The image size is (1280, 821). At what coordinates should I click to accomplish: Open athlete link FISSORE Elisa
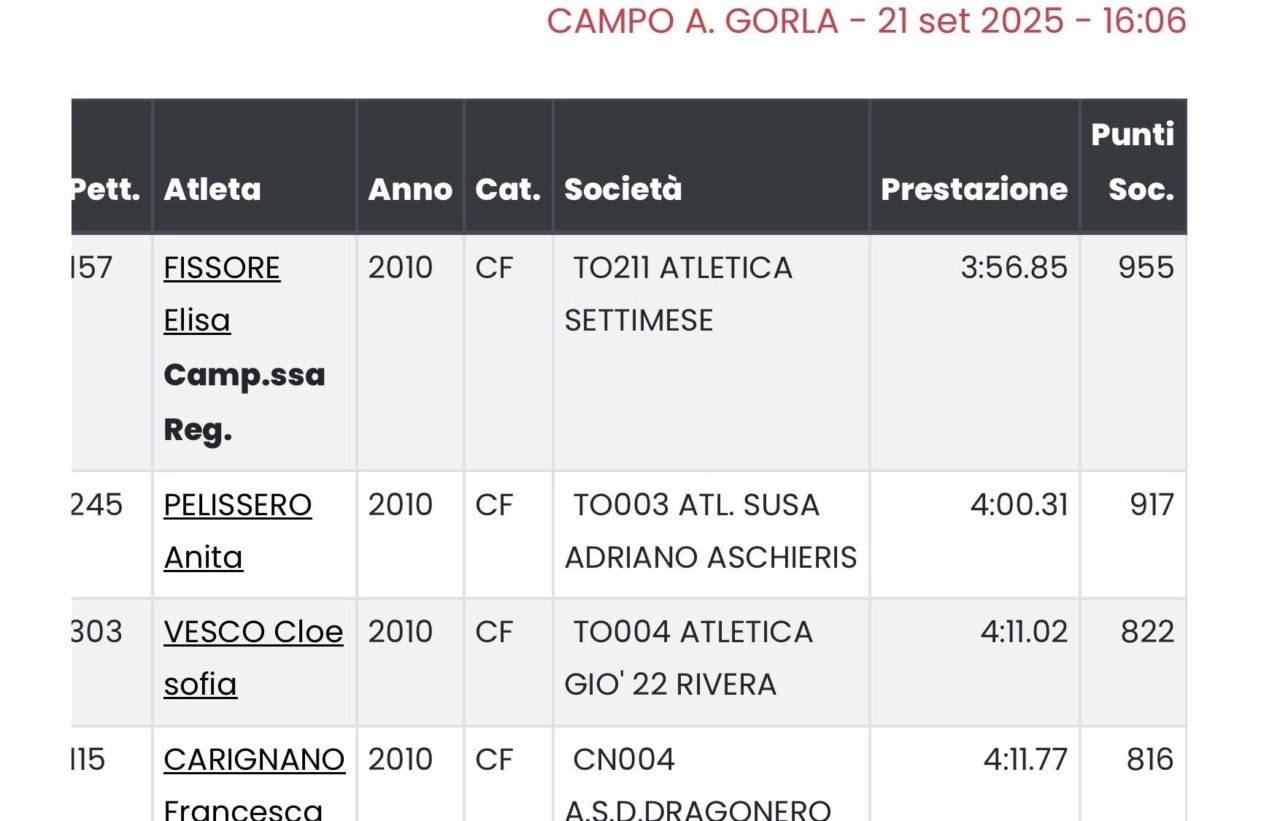tap(221, 268)
